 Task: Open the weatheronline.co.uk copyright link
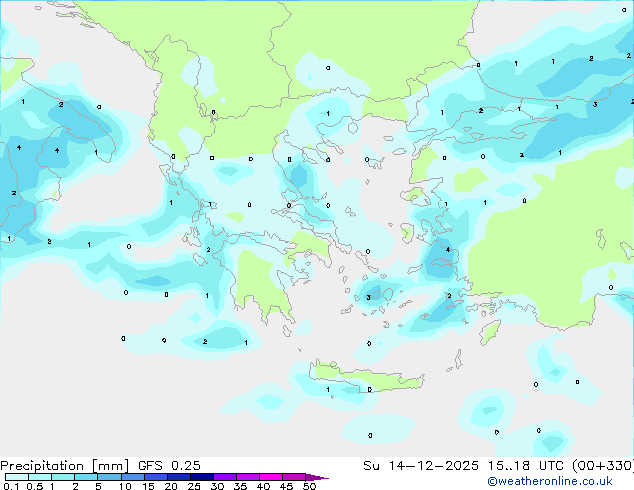tap(549, 481)
